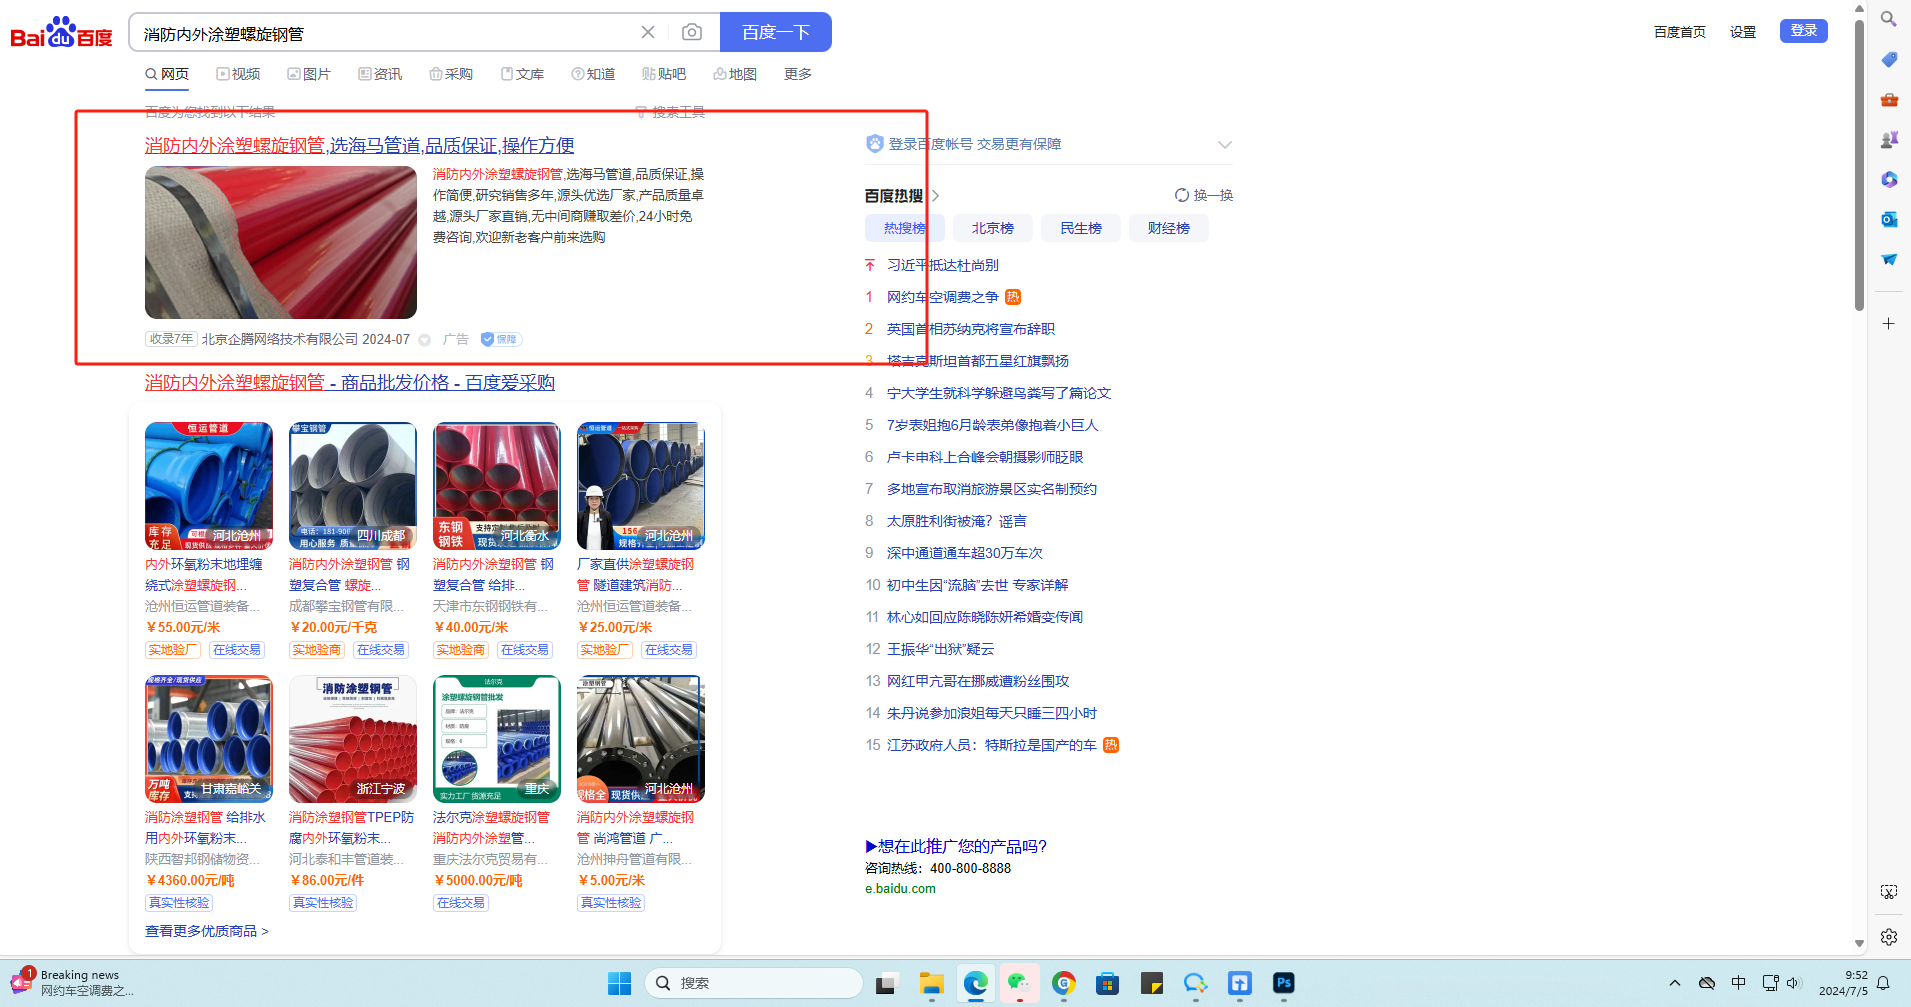Select the 民生榜 hot list tab

[x=1081, y=228]
